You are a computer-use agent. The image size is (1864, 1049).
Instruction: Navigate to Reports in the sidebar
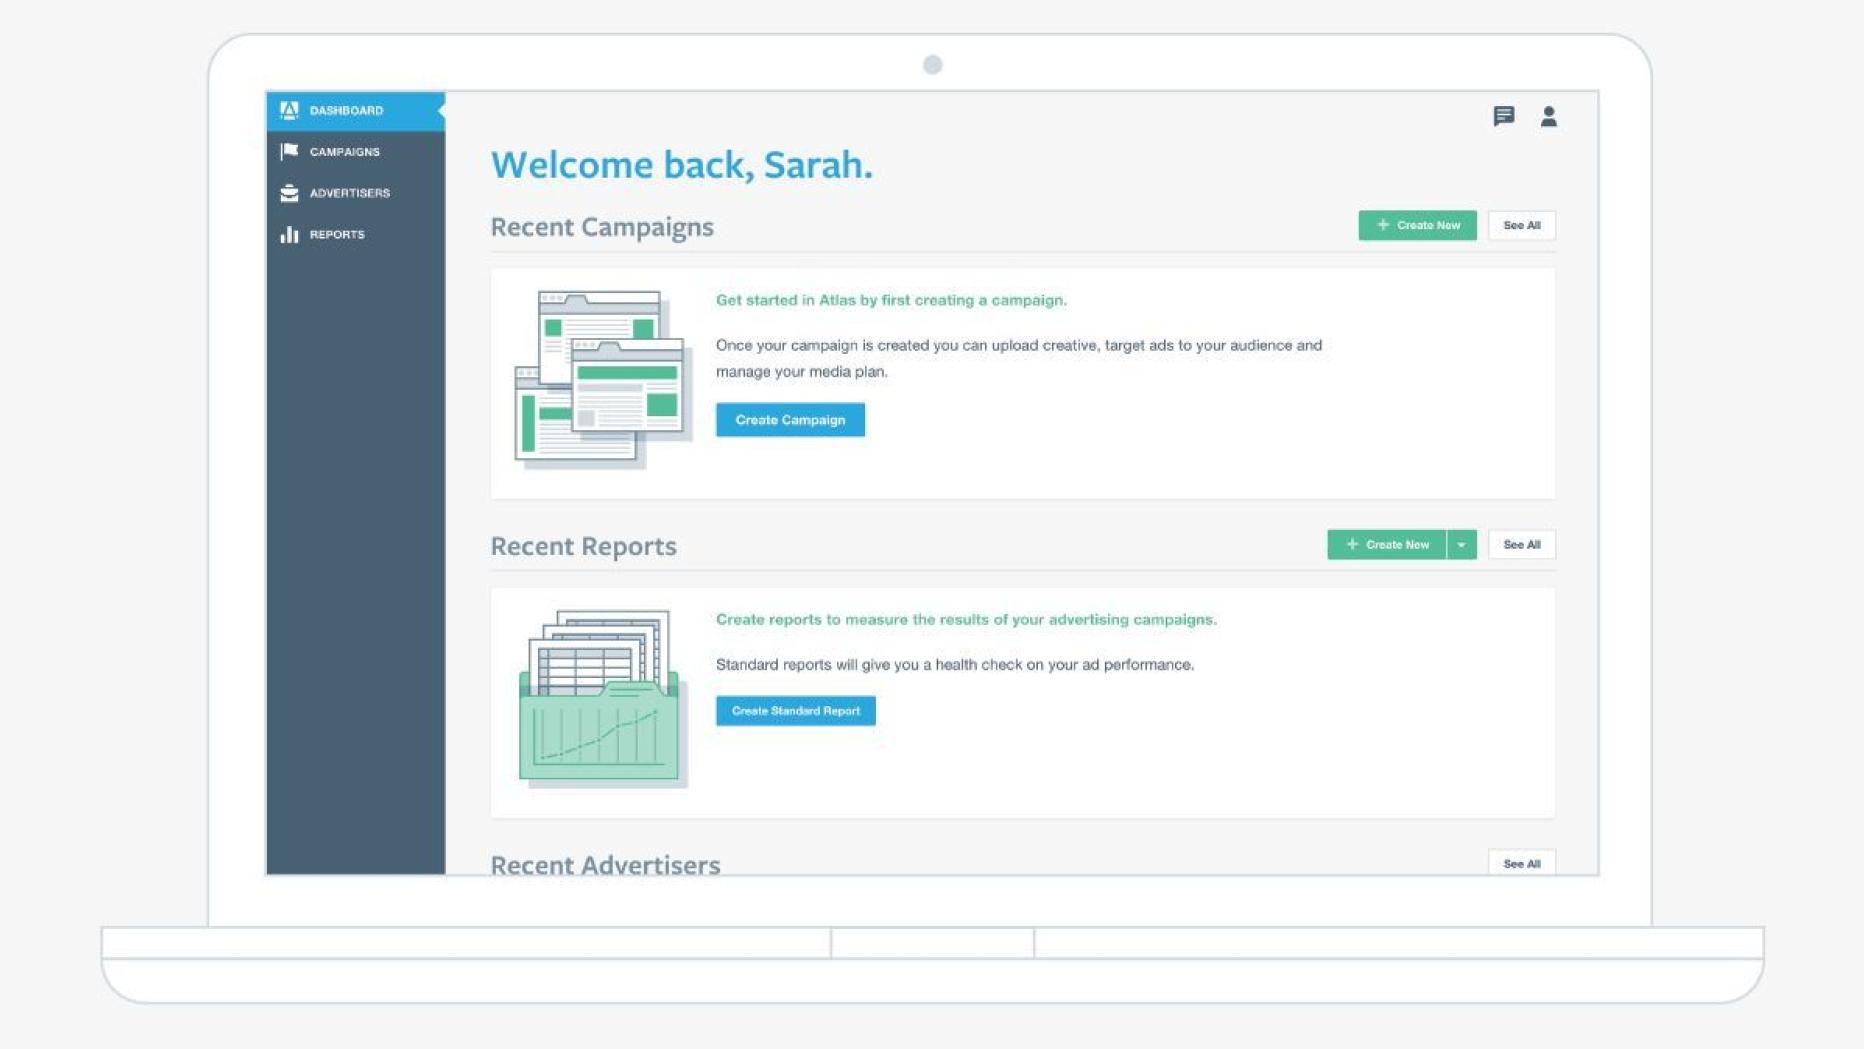[355, 234]
